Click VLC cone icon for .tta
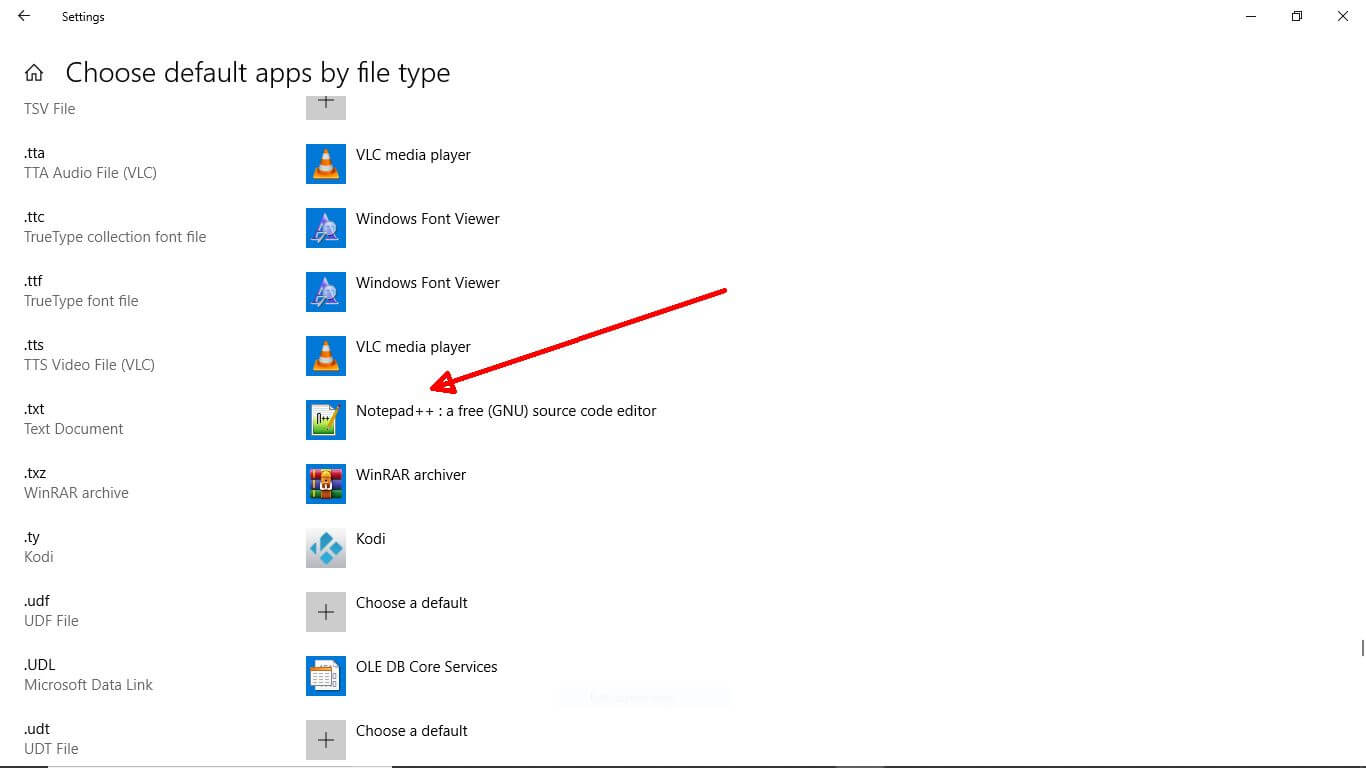This screenshot has height=768, width=1366. [326, 164]
